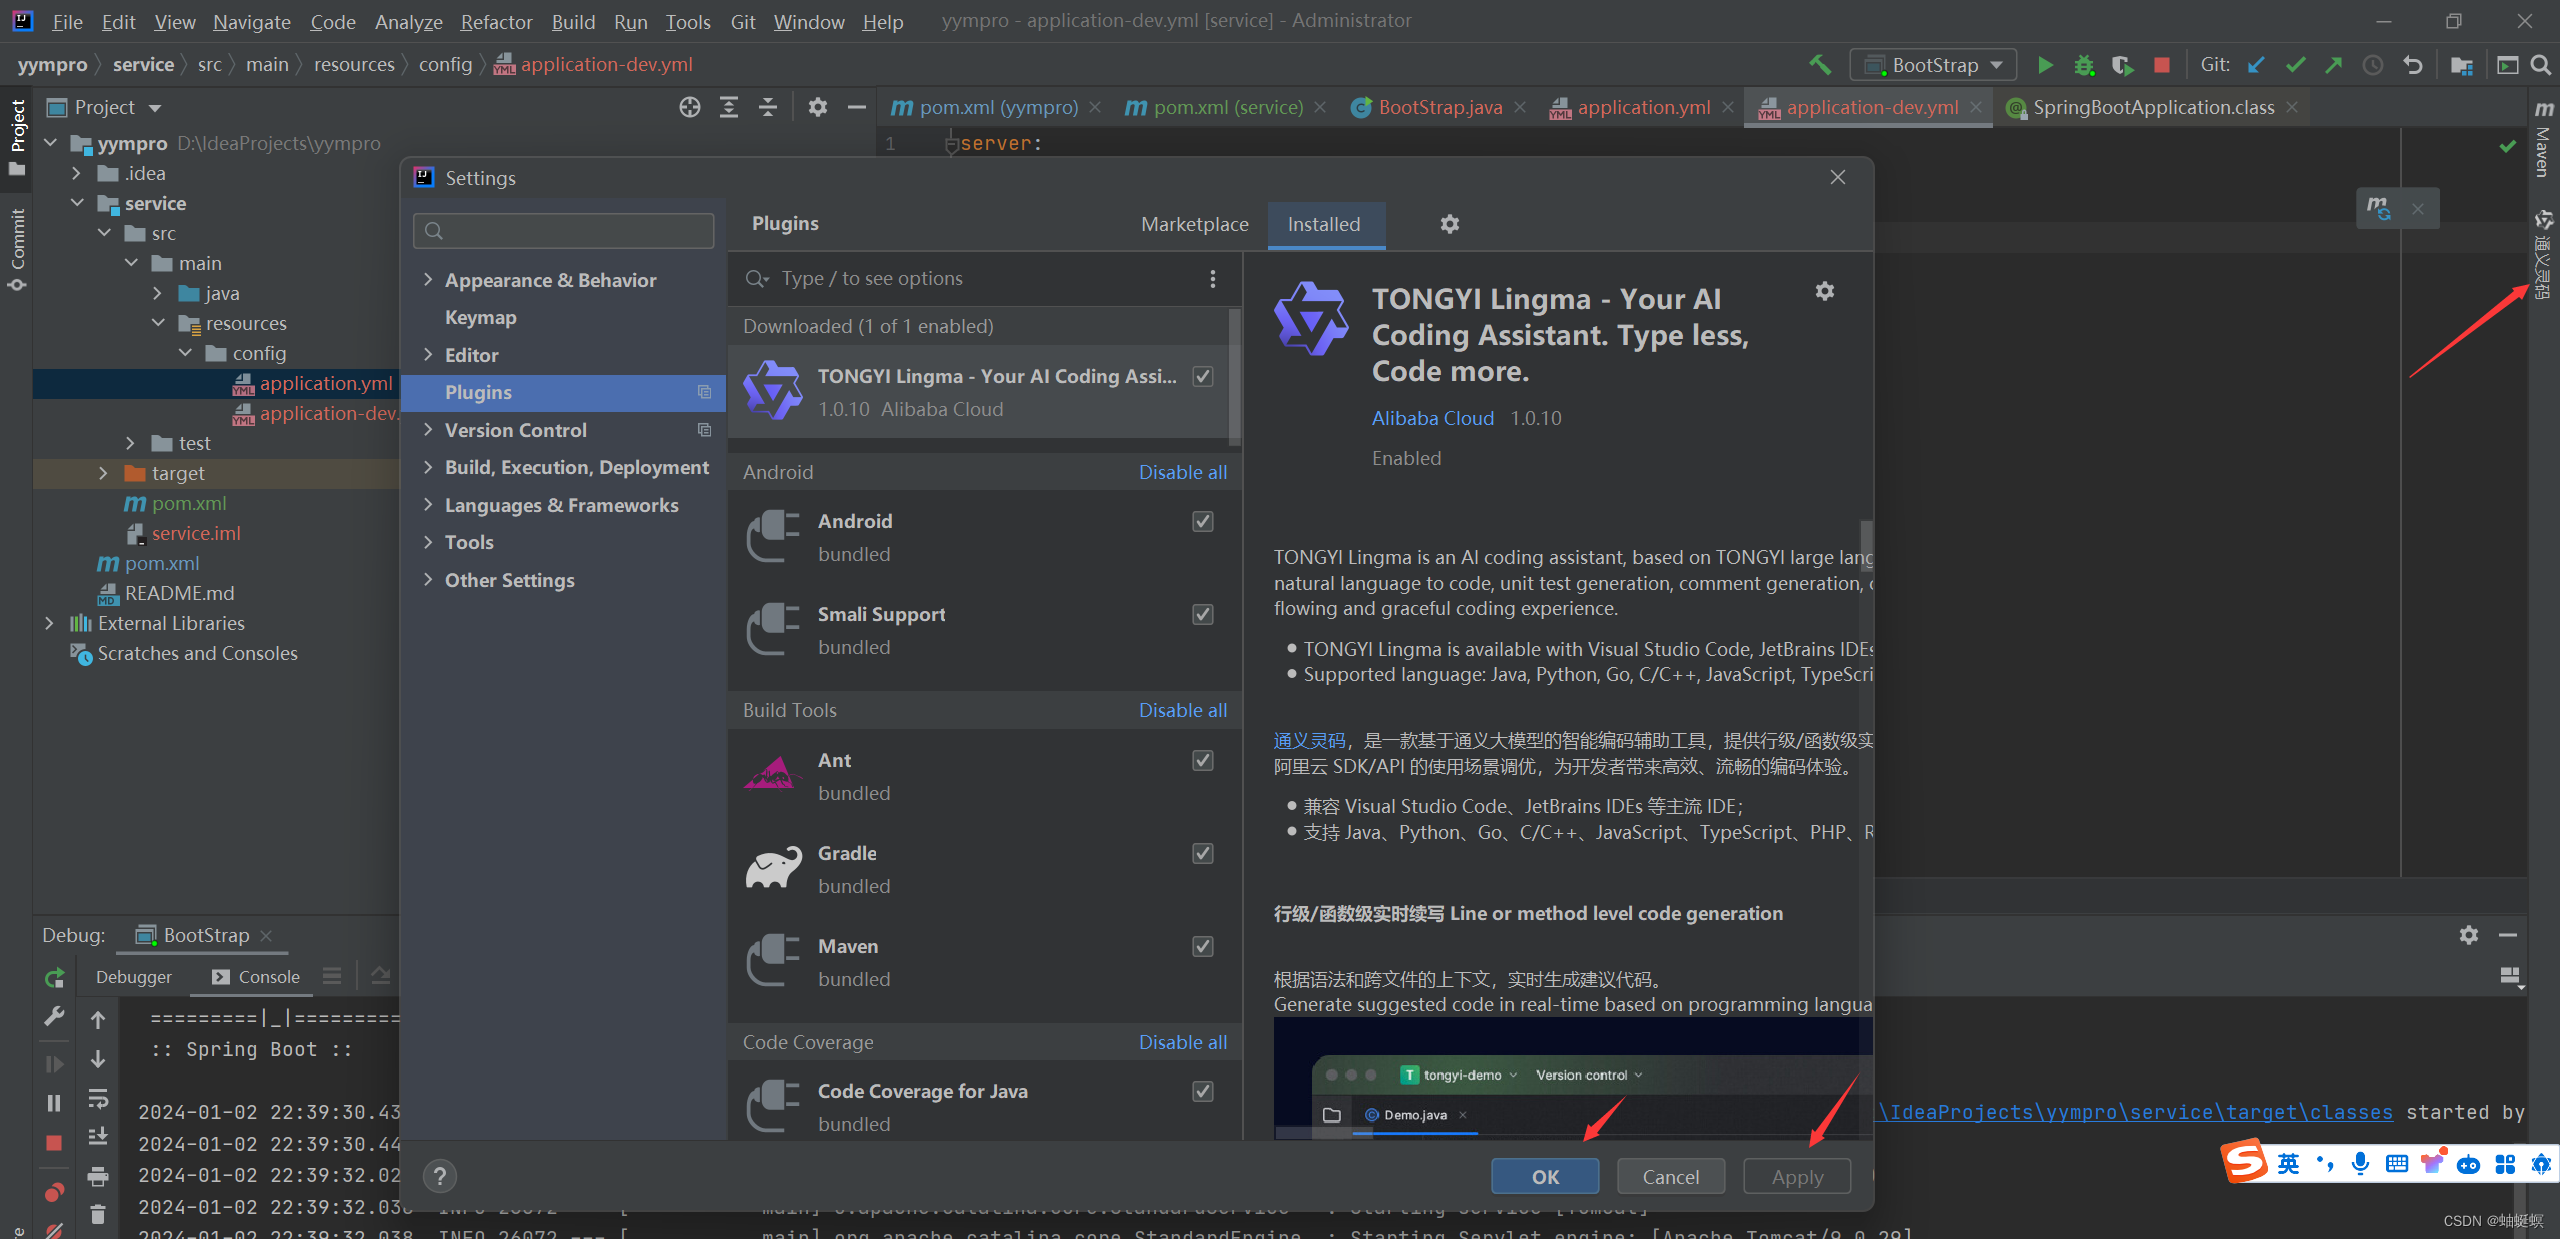Open the Maven tool window sidebar

point(2544,140)
